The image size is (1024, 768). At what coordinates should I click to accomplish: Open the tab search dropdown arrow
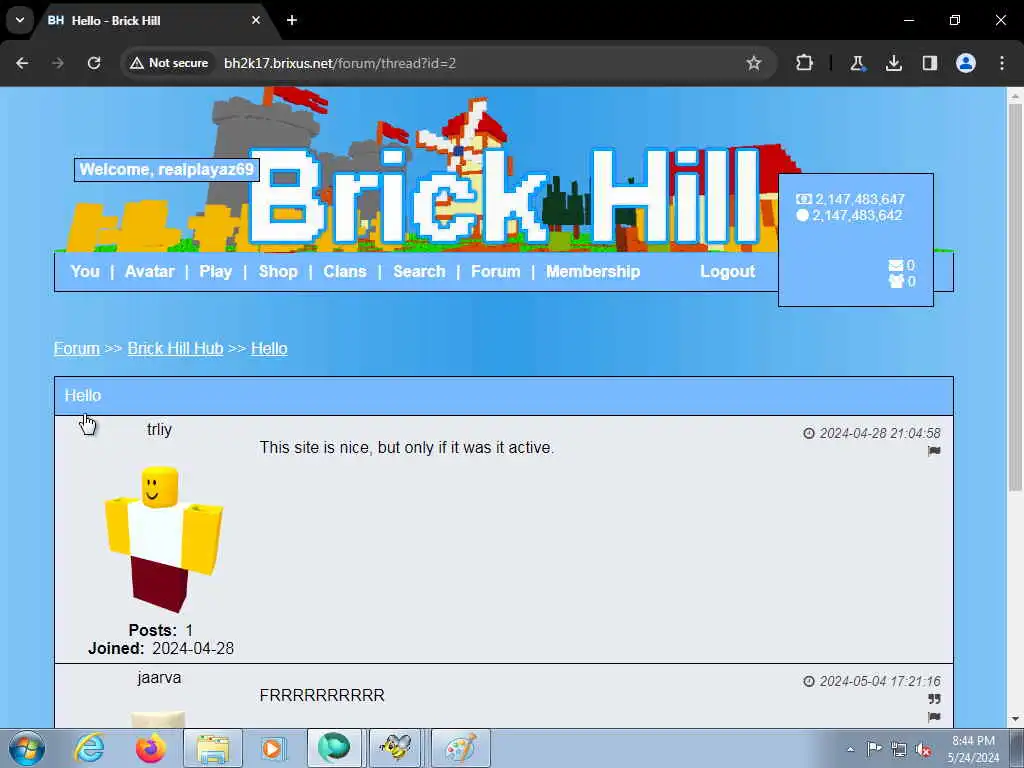click(20, 20)
